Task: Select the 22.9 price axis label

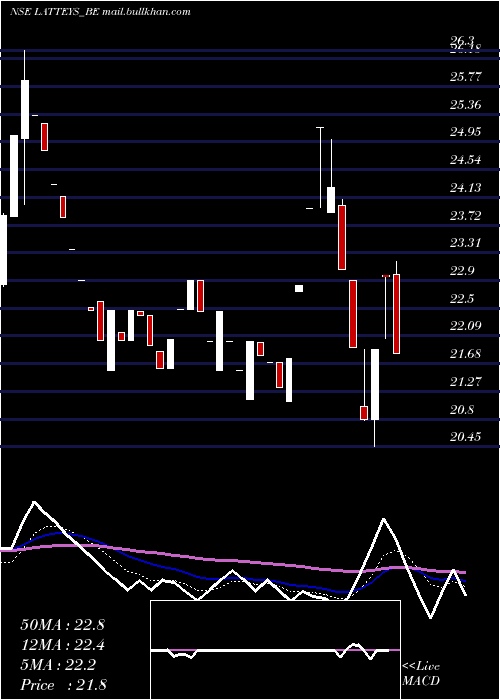Action: click(462, 271)
